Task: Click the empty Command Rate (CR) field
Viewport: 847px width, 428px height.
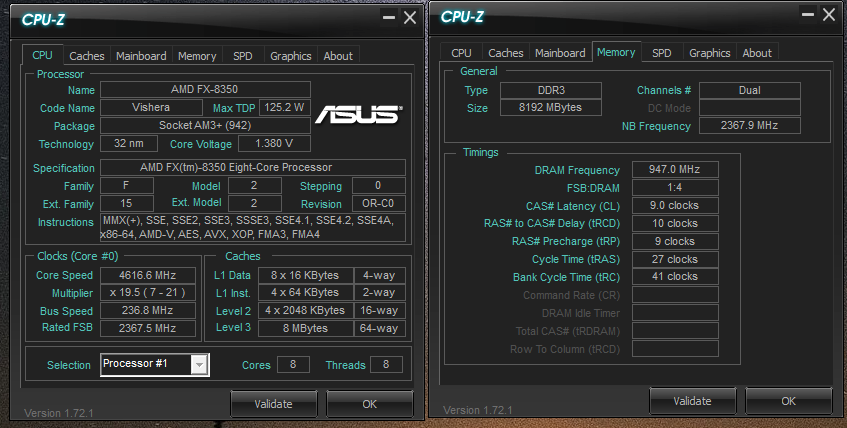Action: point(675,295)
